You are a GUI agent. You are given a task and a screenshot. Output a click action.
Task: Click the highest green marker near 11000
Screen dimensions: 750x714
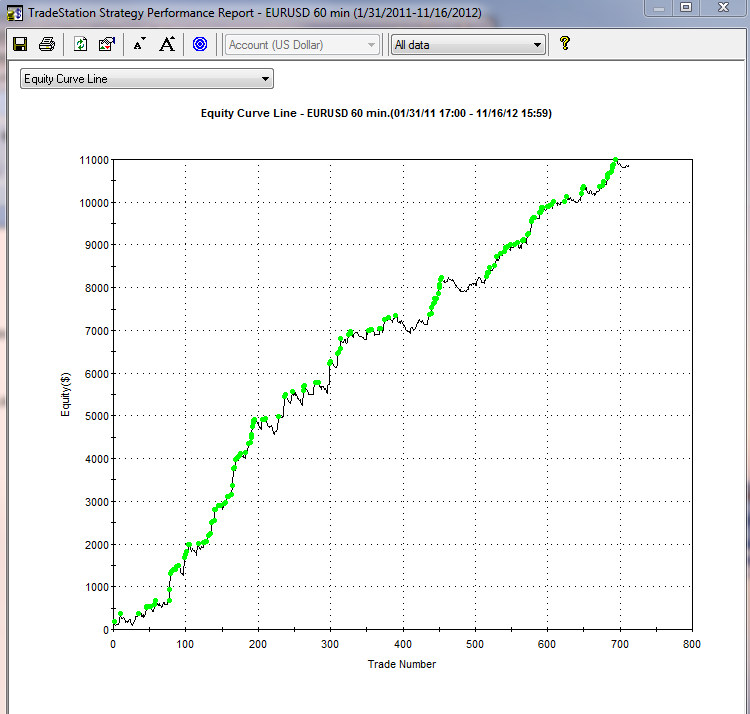615,161
